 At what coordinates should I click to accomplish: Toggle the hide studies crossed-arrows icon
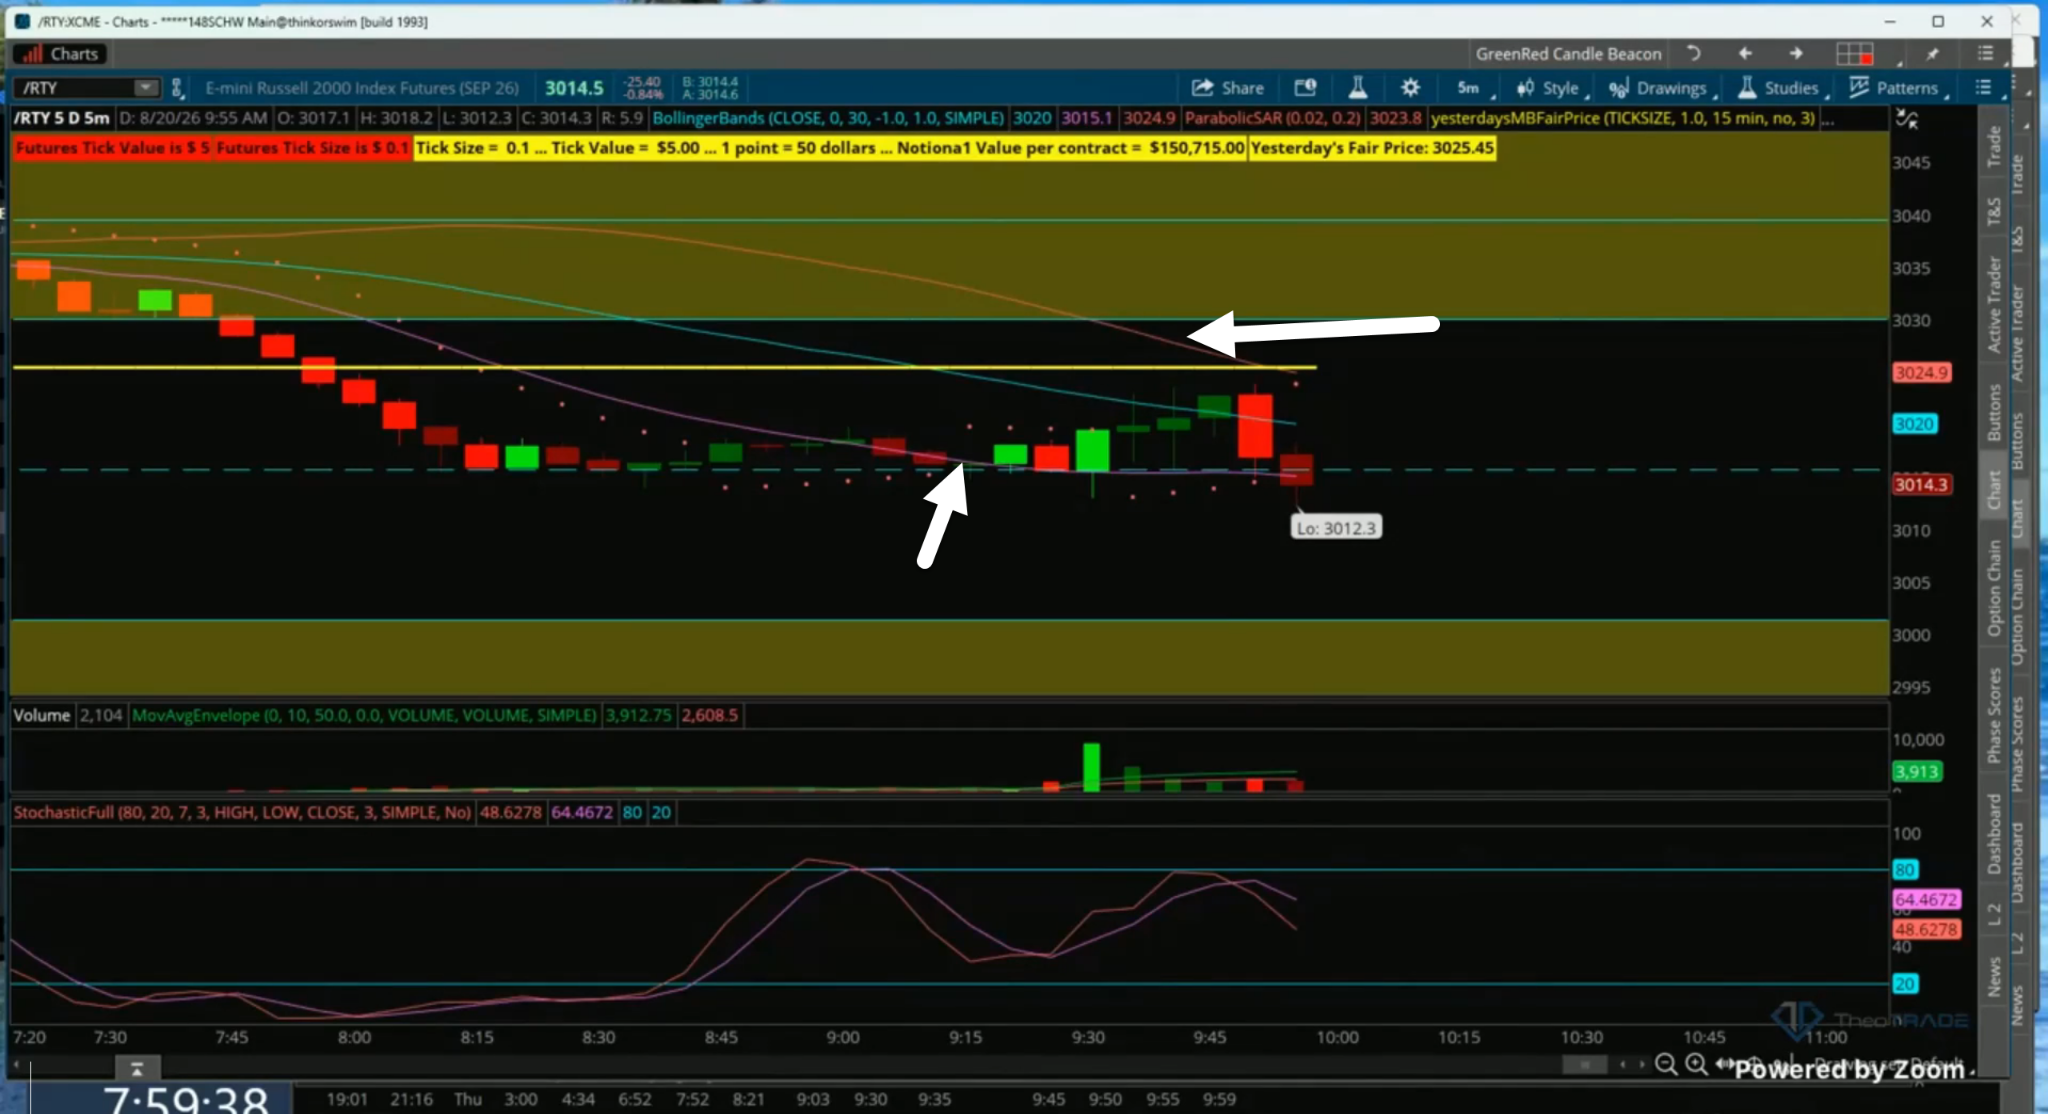1906,119
